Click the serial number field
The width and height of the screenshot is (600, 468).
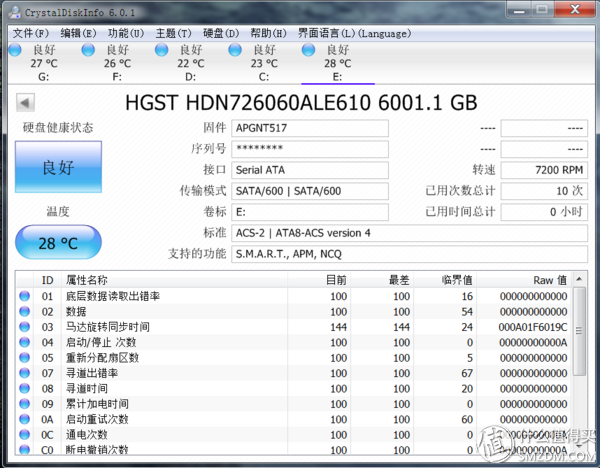310,149
